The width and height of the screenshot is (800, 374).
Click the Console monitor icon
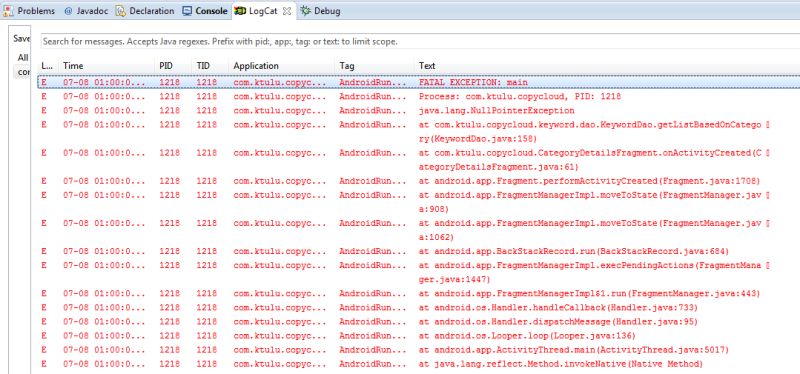pos(187,11)
